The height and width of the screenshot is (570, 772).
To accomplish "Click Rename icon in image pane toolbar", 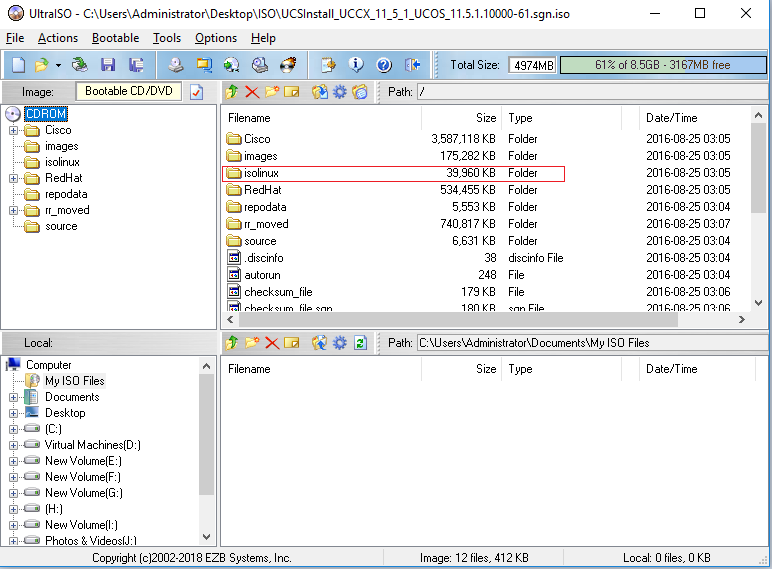I will pos(291,92).
